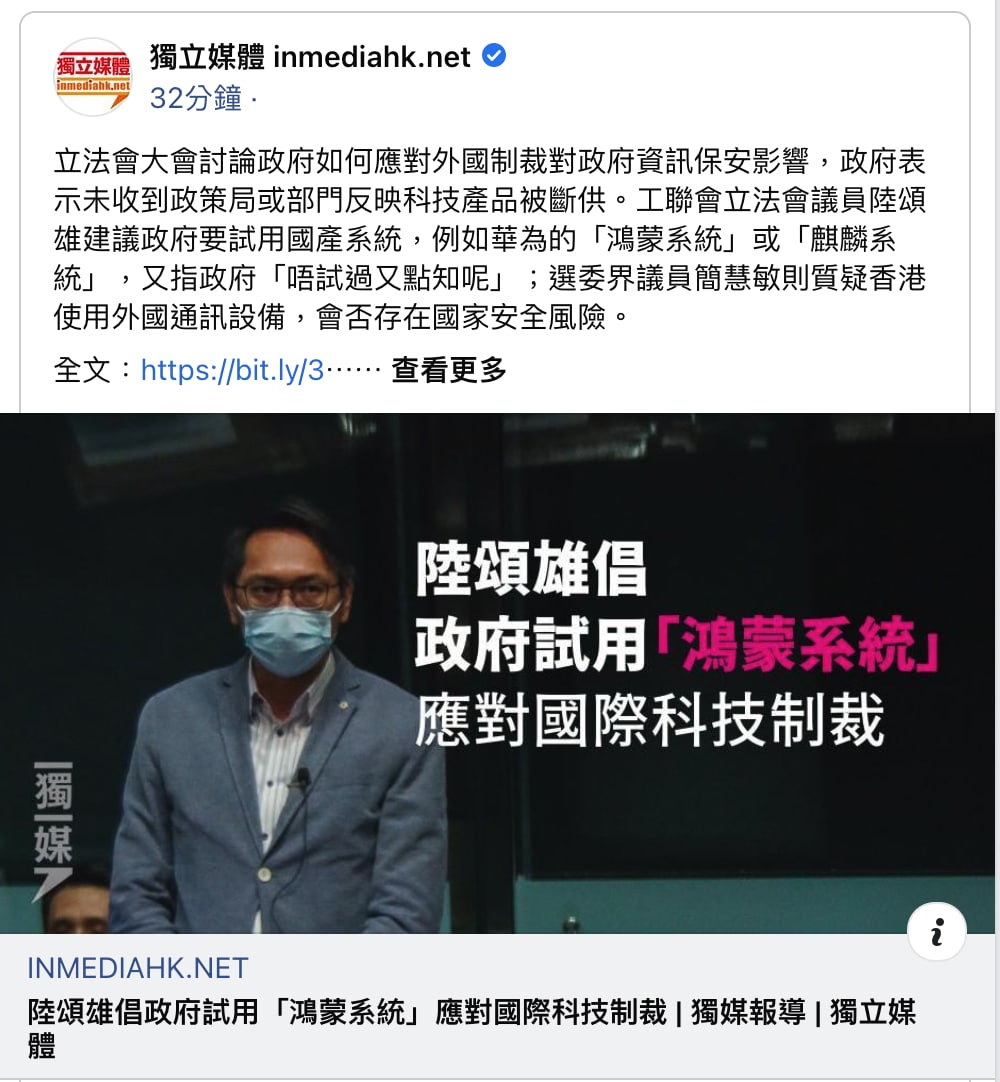Click the 陸頌雄倡 headline overlay on the image

[x=530, y=569]
